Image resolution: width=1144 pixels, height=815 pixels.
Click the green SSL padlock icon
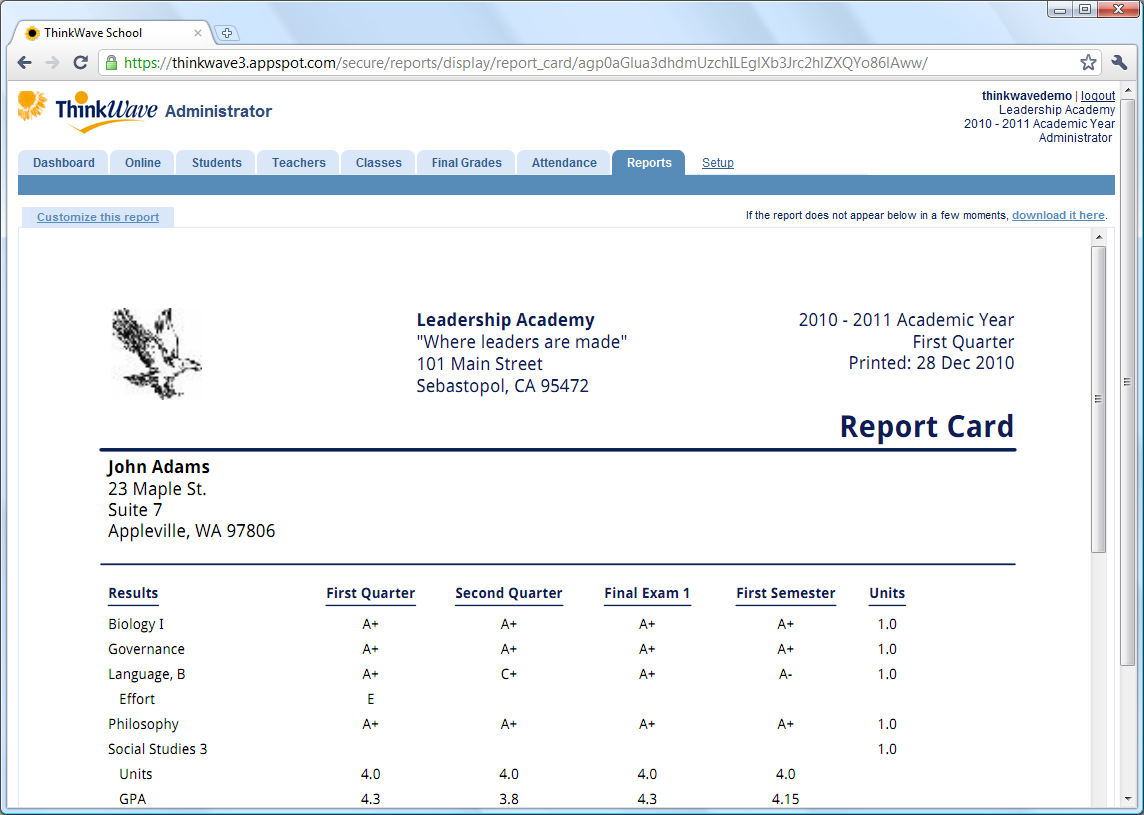111,63
